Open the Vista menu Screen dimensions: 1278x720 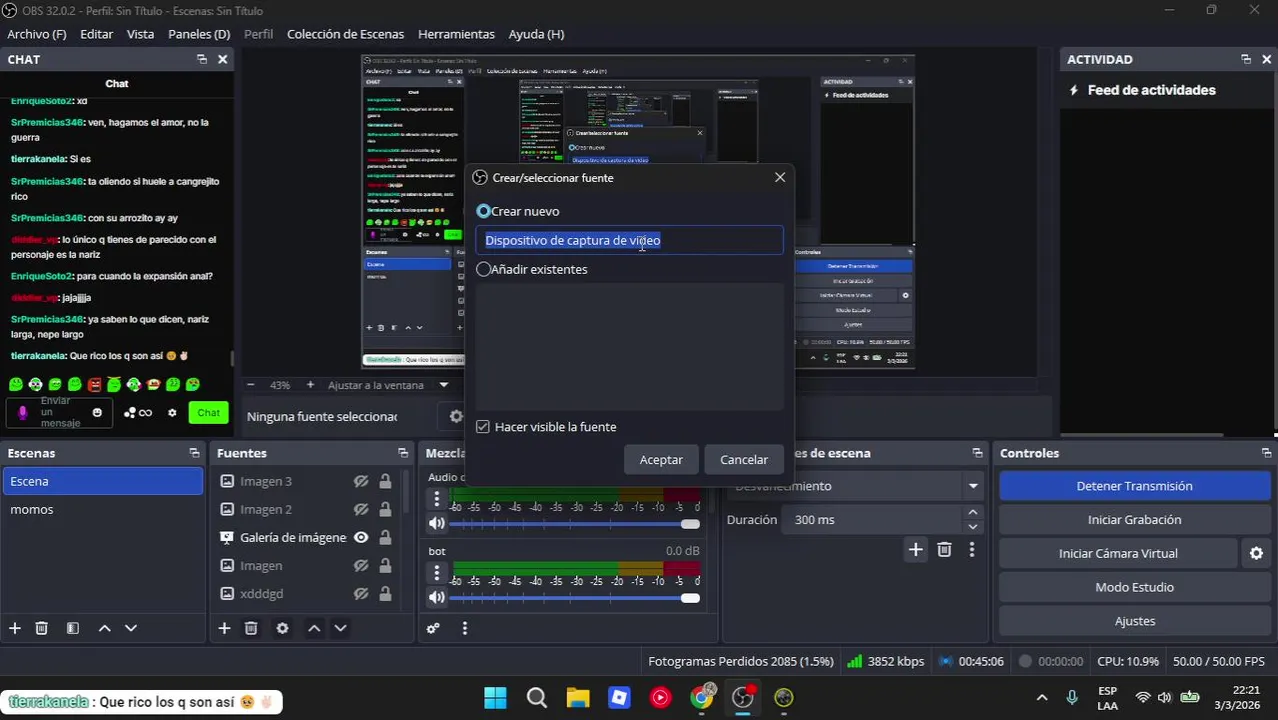click(x=140, y=34)
